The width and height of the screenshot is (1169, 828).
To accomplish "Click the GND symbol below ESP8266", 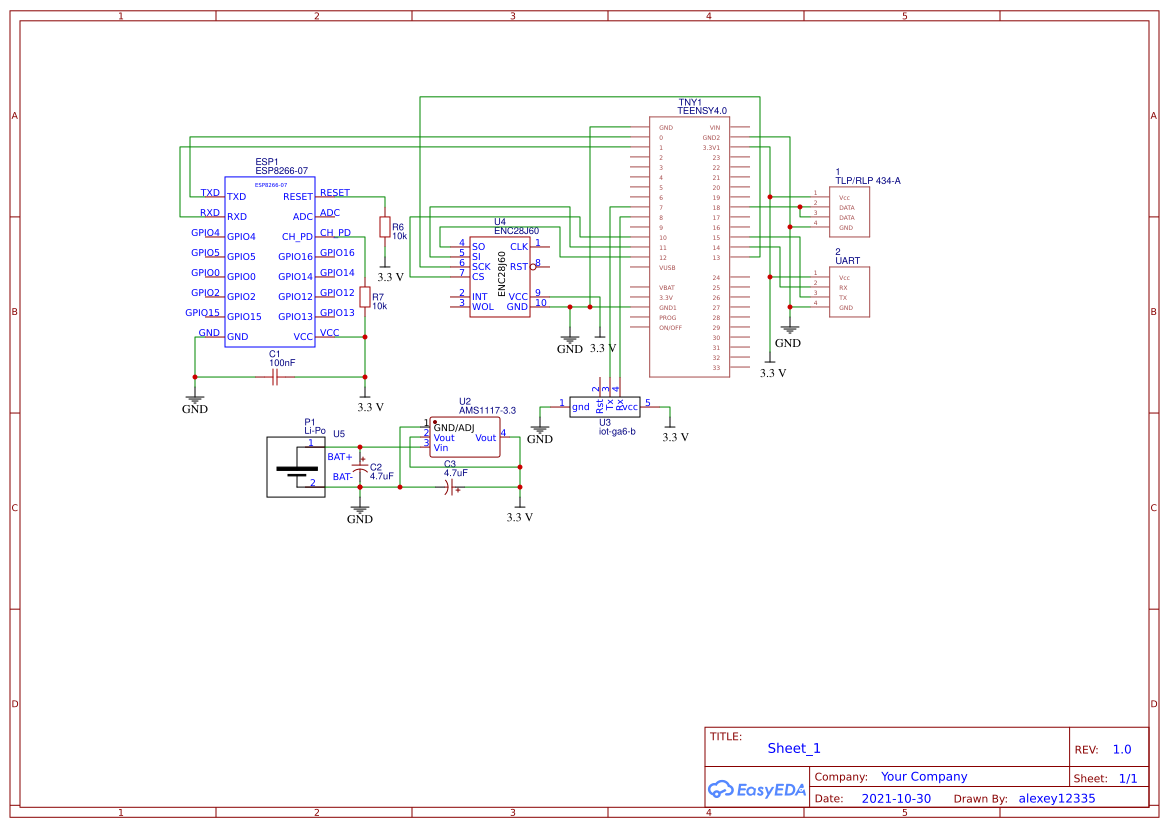I will [195, 403].
